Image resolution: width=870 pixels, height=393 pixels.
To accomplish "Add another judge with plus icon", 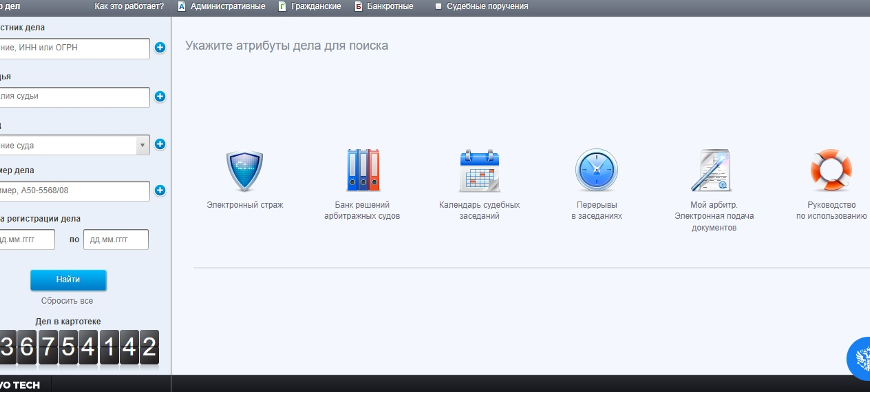I will [160, 97].
